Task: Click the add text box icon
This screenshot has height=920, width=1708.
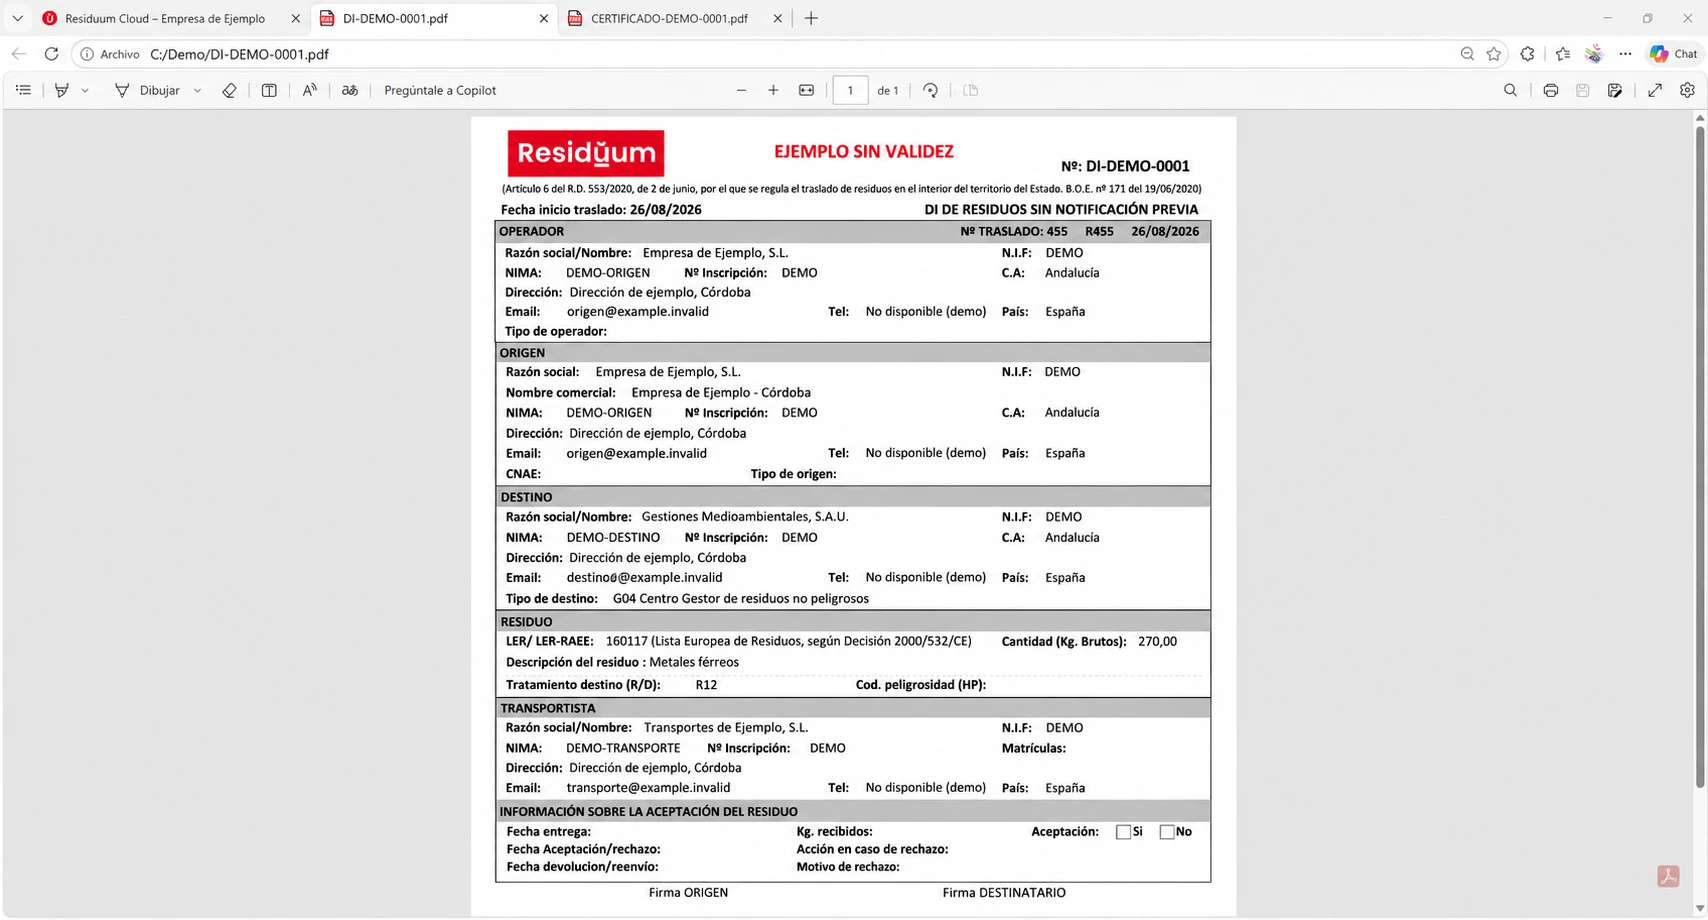Action: (x=269, y=90)
